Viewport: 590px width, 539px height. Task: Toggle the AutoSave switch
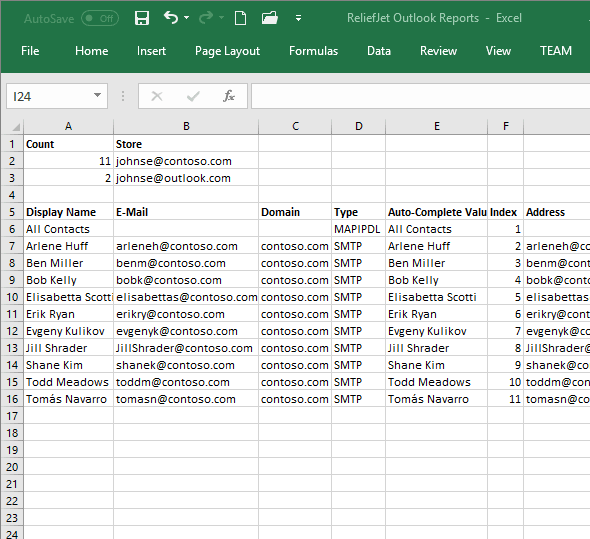(100, 18)
